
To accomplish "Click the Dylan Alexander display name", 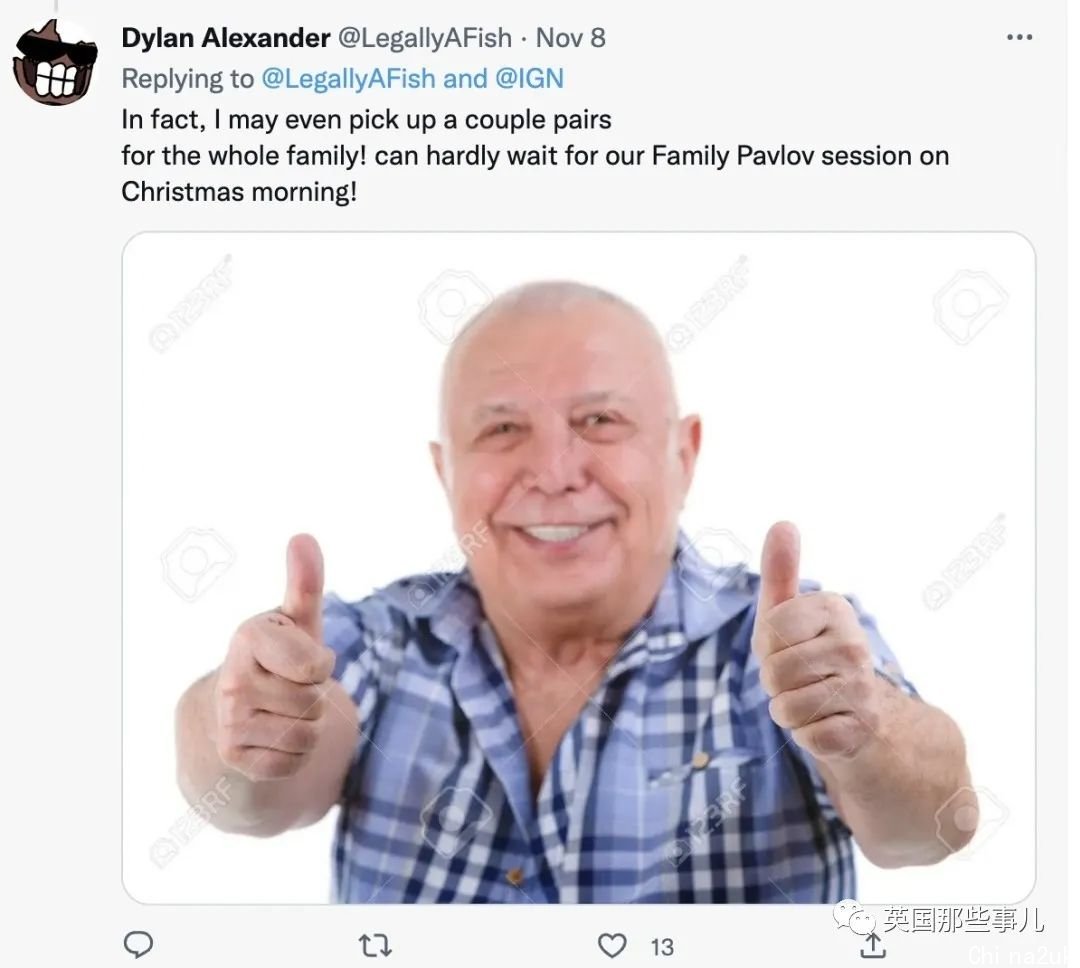I will pyautogui.click(x=226, y=38).
